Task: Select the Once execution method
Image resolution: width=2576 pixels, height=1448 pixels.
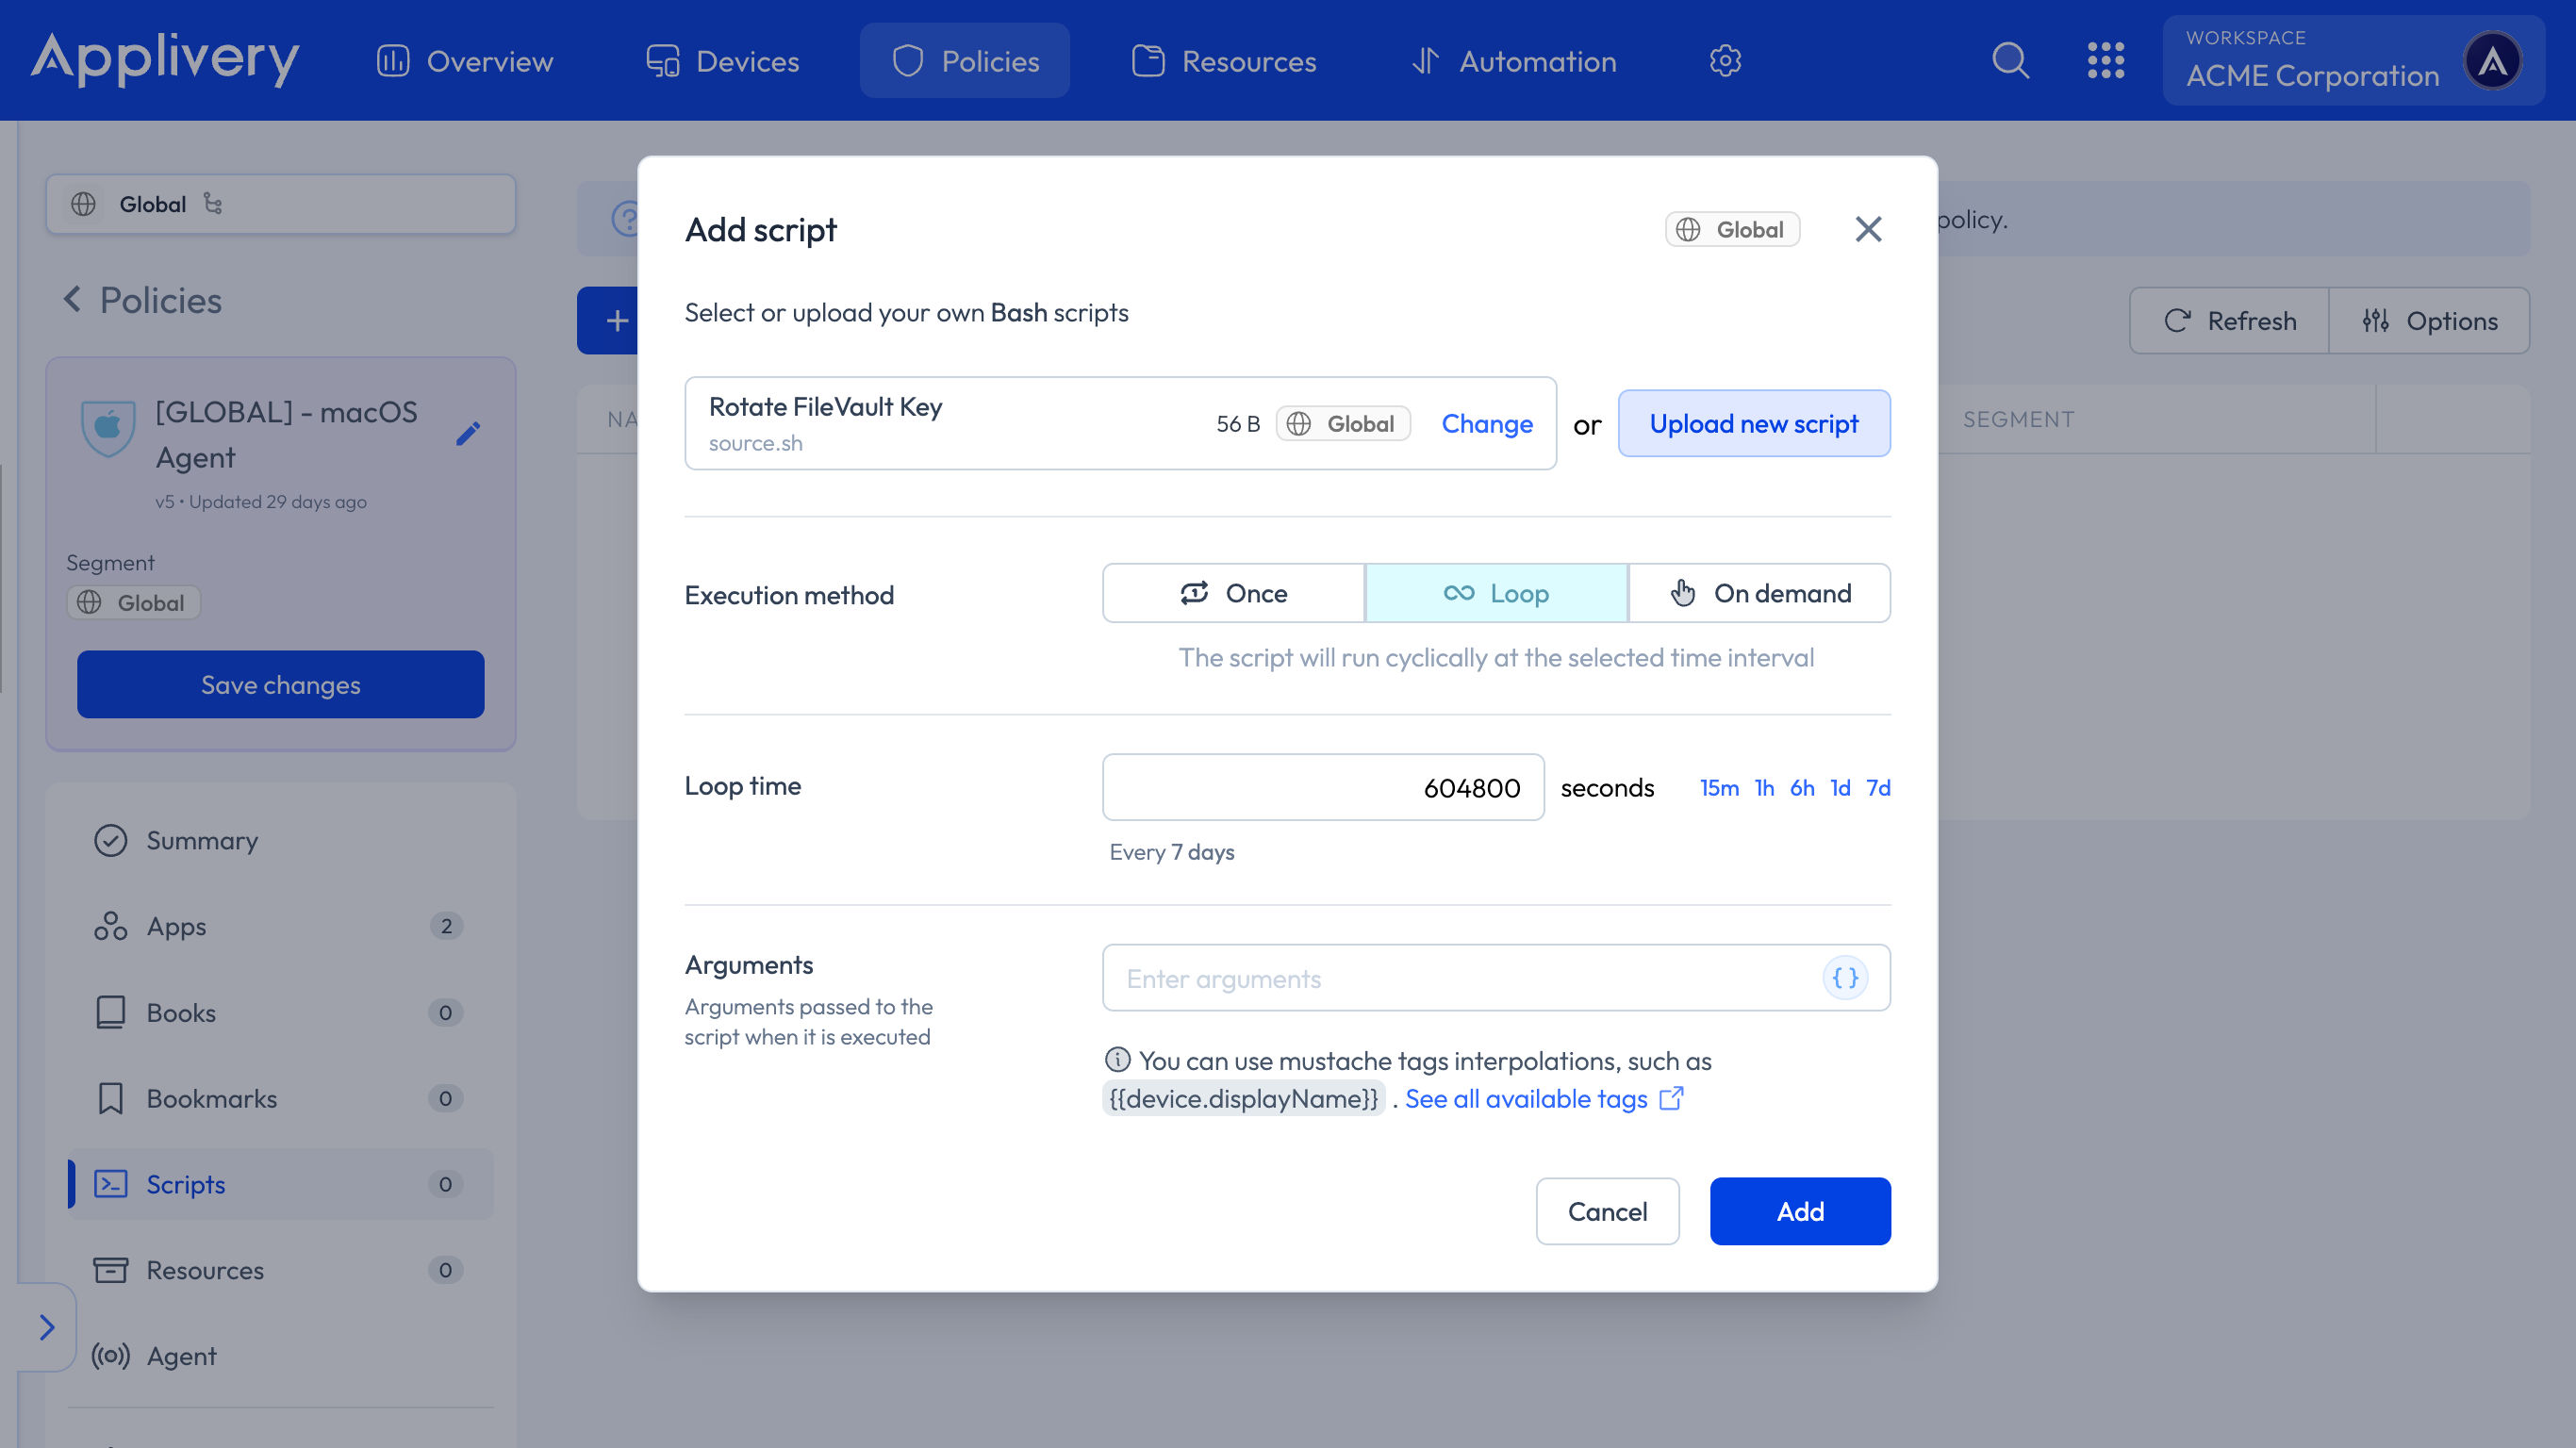Action: 1233,593
